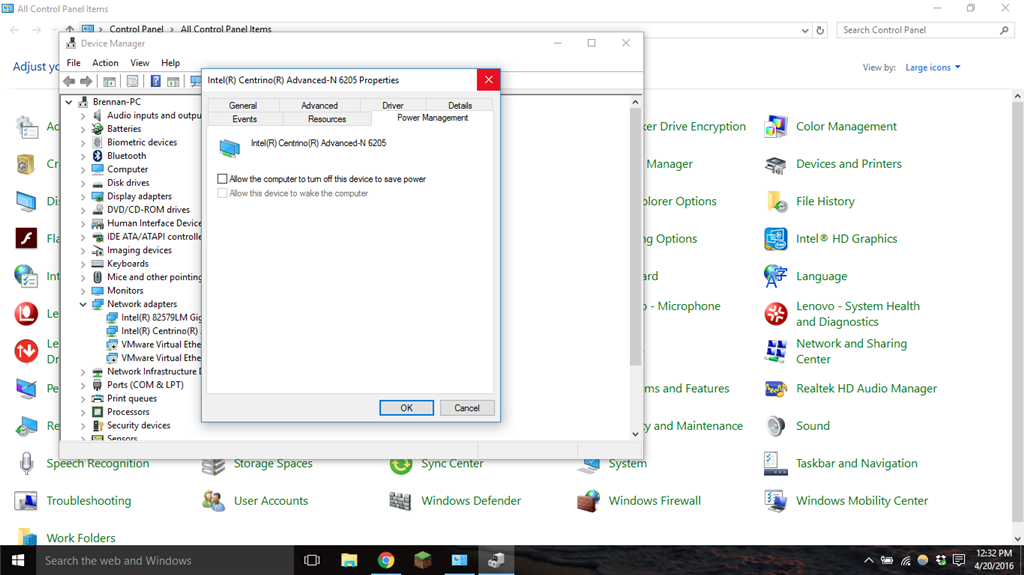Image resolution: width=1024 pixels, height=575 pixels.
Task: Expand the Bluetooth tree node
Action: tap(83, 156)
